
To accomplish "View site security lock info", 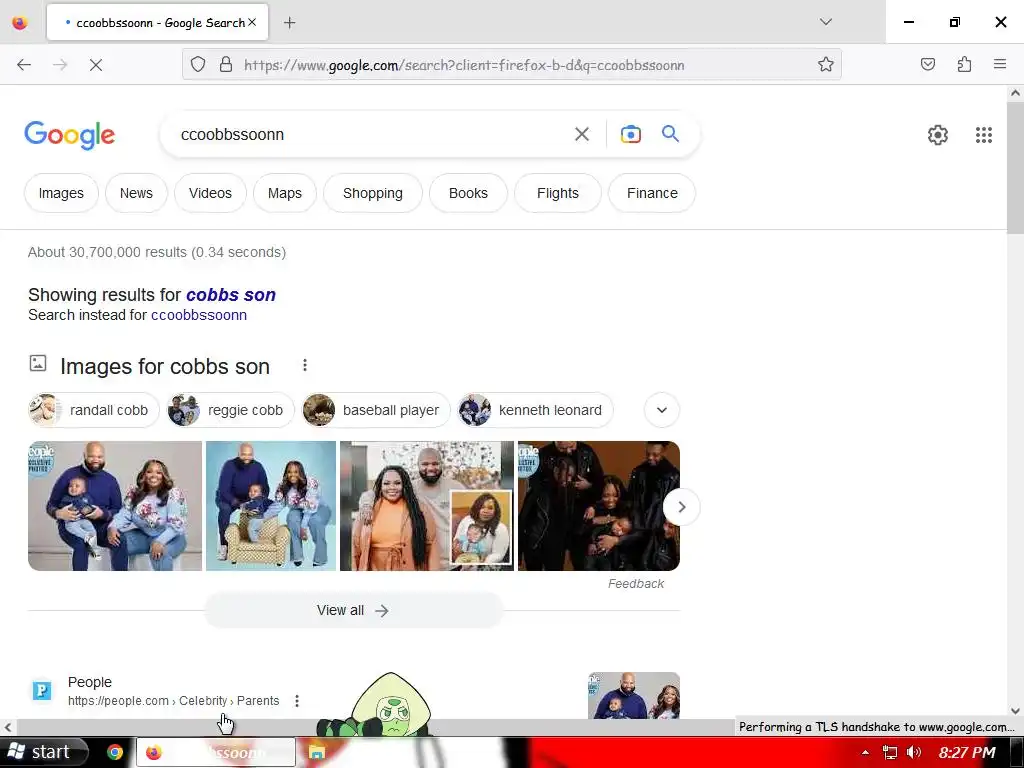I will point(226,65).
